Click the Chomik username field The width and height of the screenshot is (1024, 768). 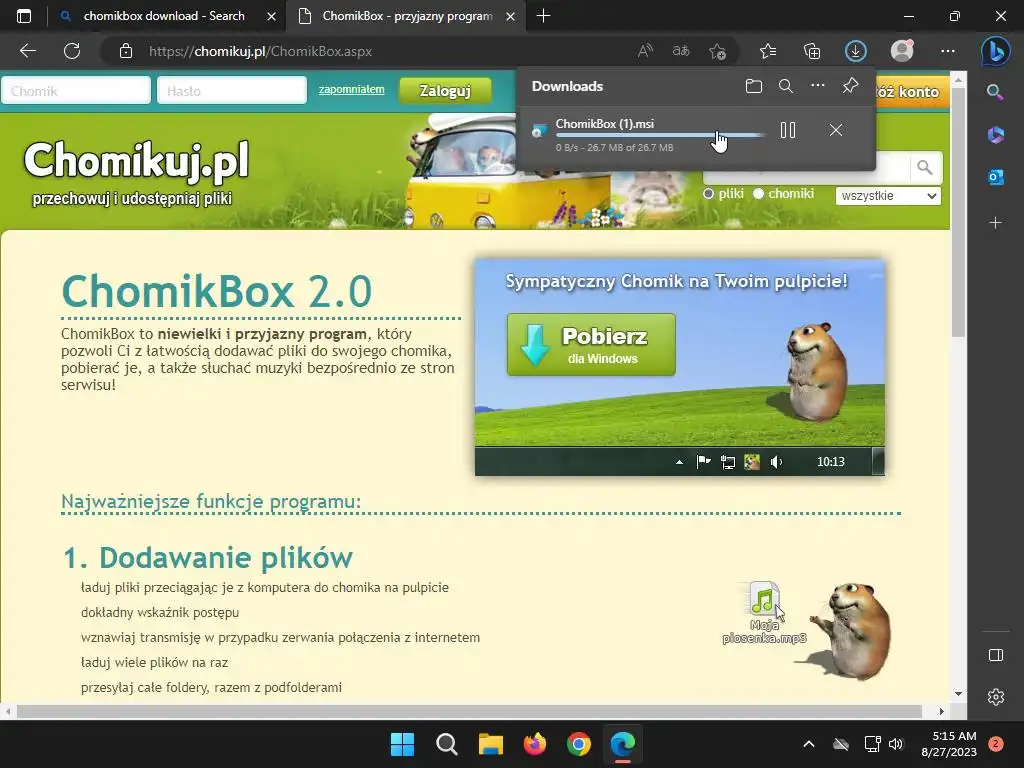(x=76, y=91)
